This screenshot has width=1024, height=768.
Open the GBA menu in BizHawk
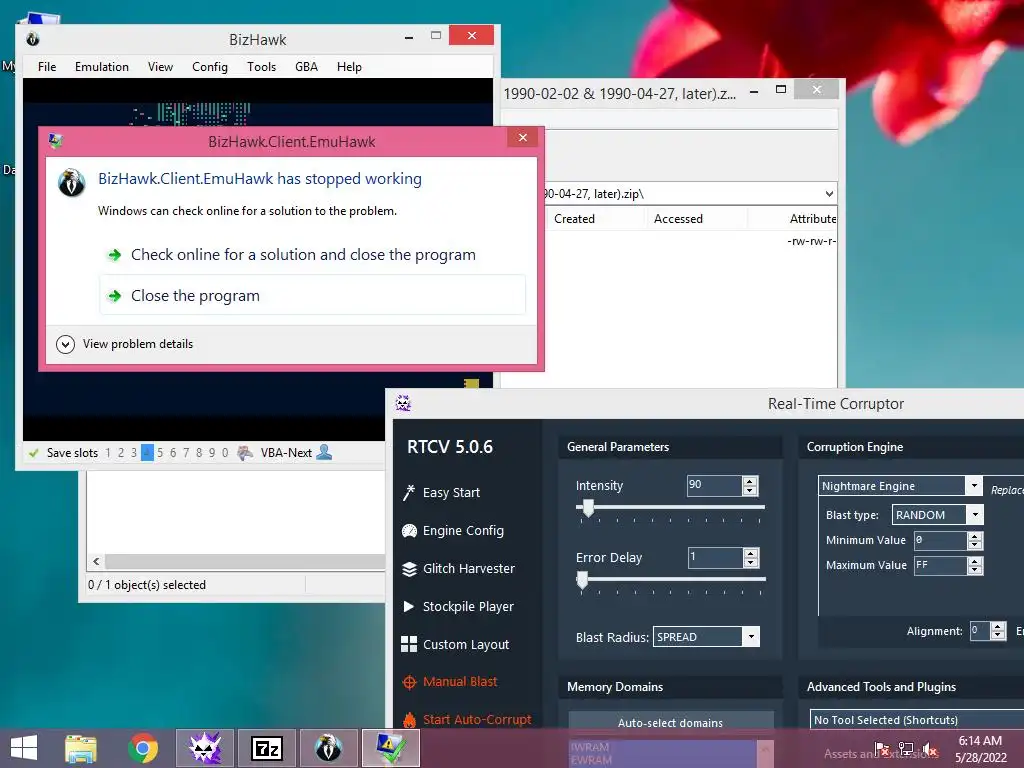306,67
